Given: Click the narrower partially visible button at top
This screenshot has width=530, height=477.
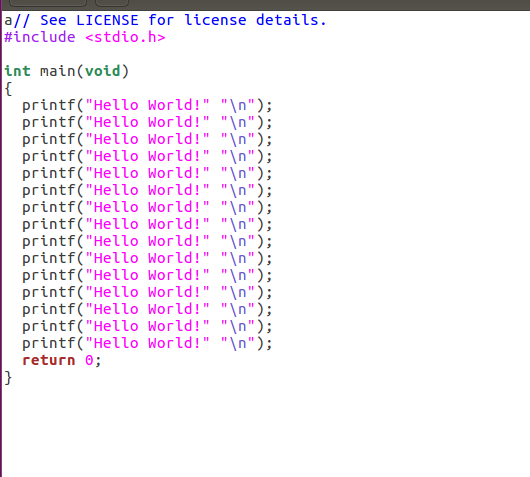Looking at the screenshot, I should click(x=112, y=3).
